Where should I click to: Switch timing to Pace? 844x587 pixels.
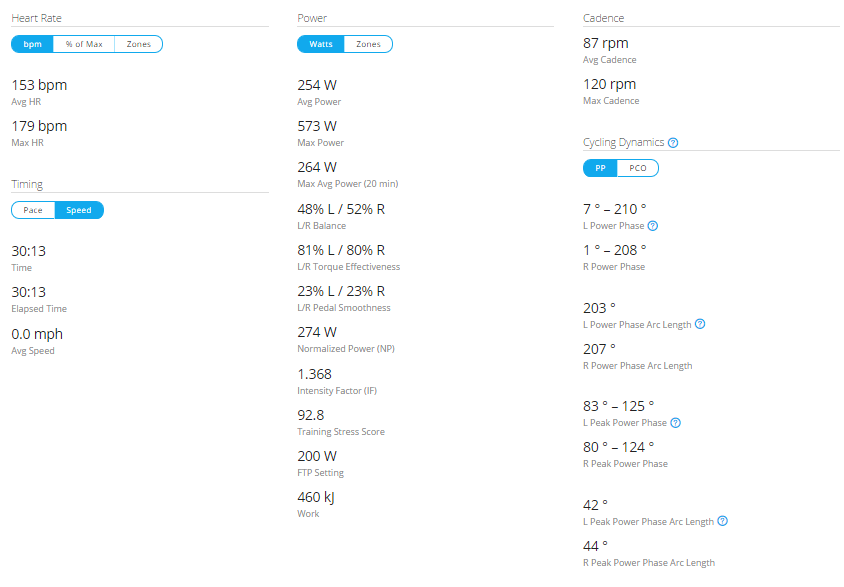click(x=33, y=210)
